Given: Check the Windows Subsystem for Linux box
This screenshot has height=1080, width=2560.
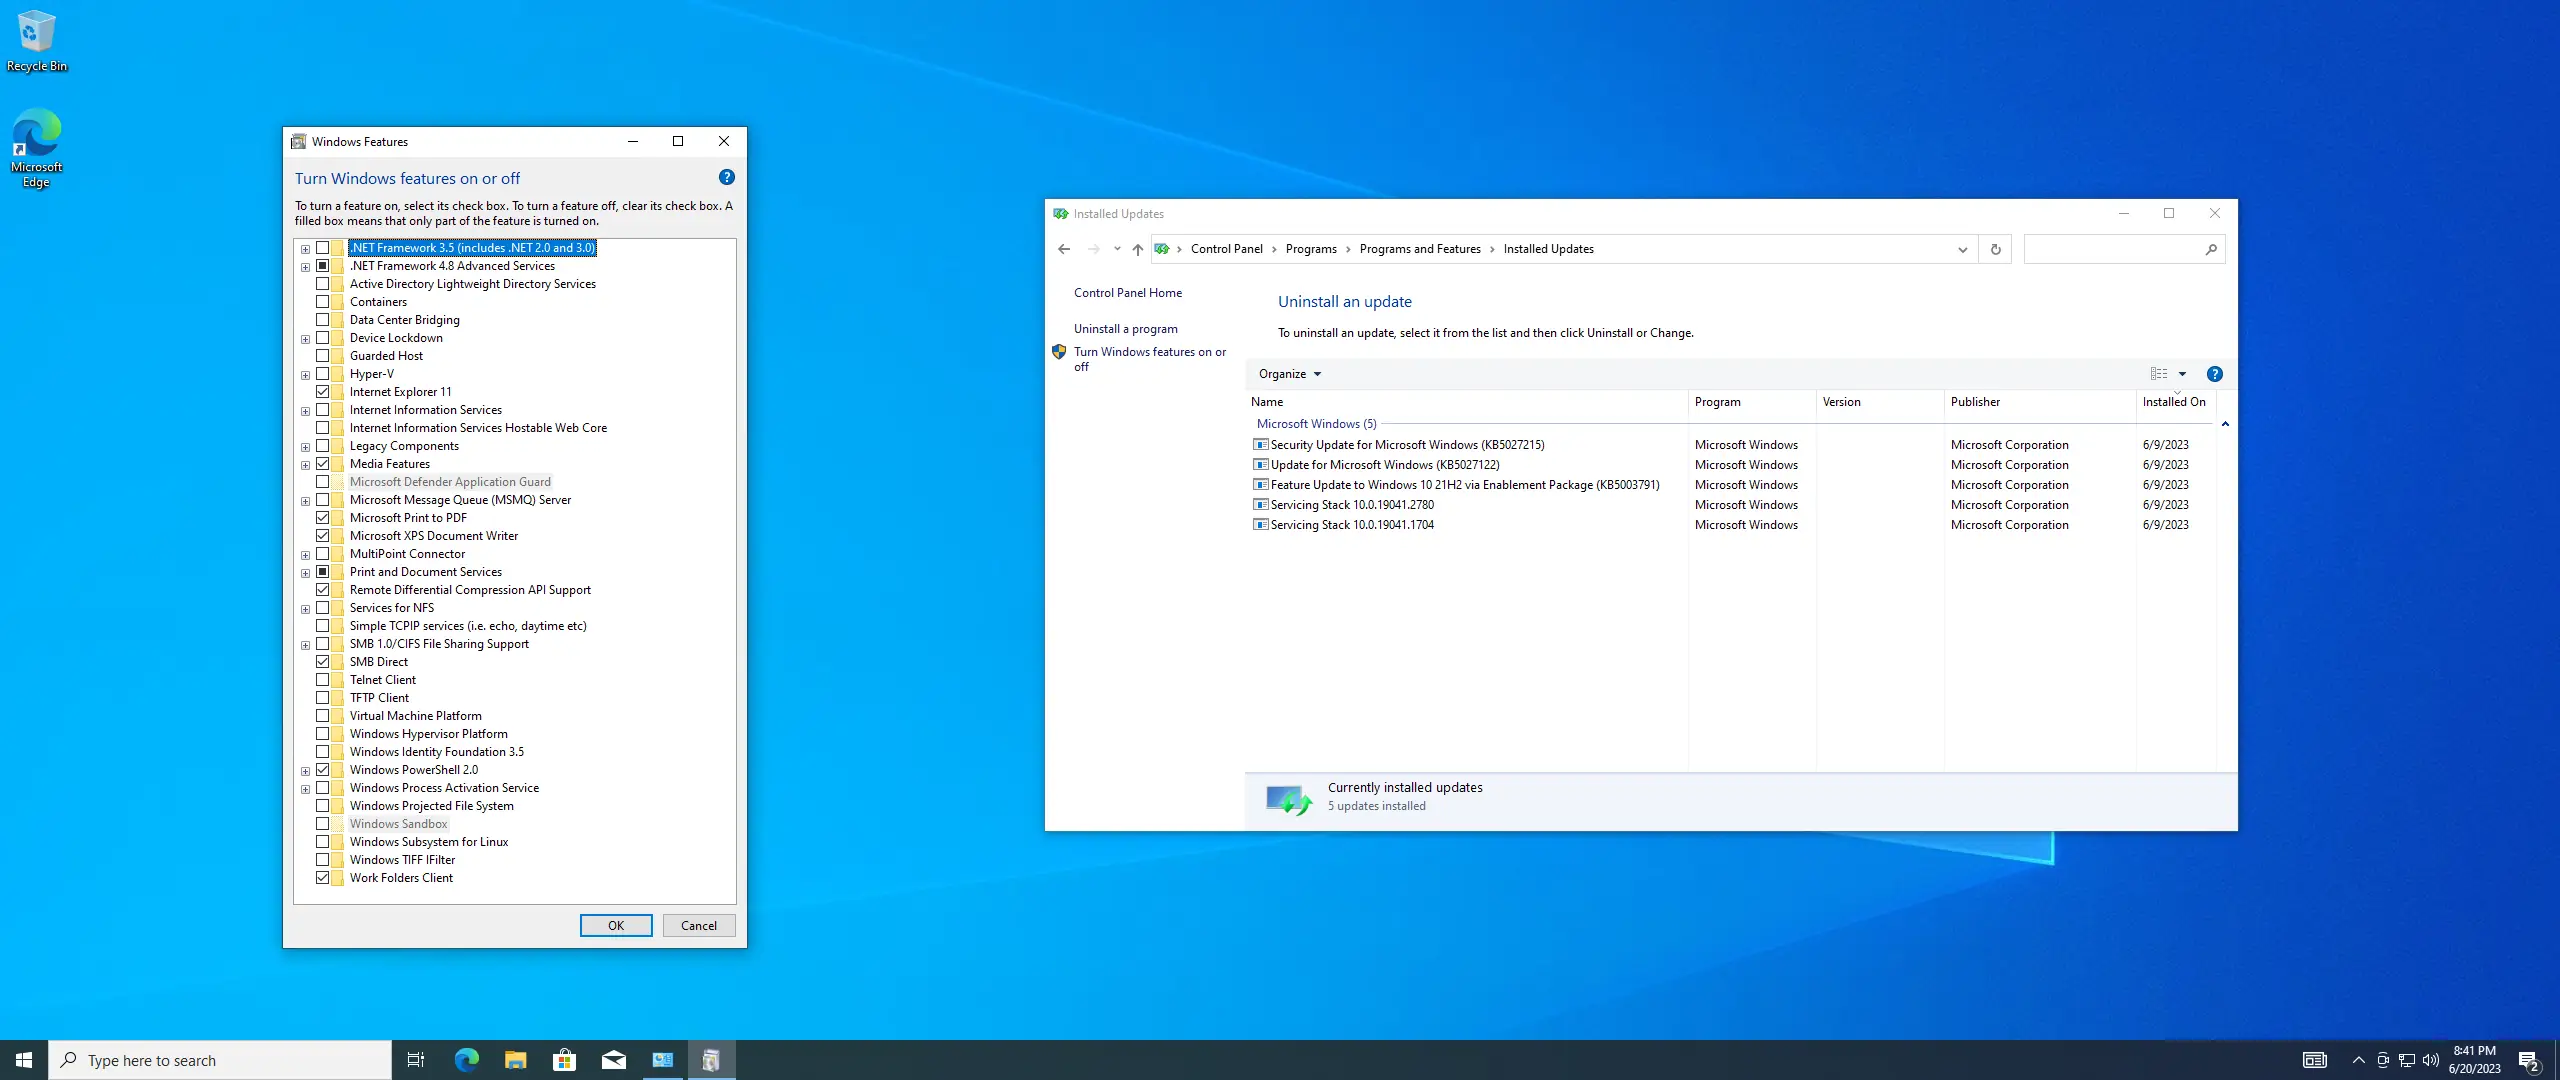Looking at the screenshot, I should (322, 842).
